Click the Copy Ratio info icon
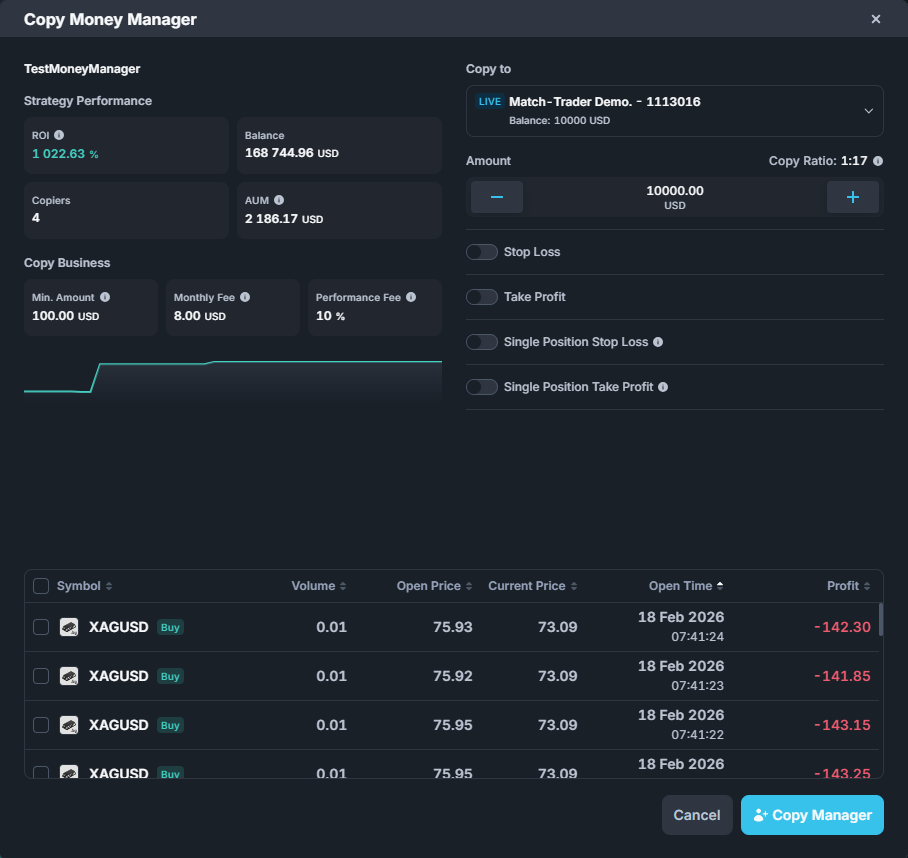This screenshot has width=908, height=858. (x=878, y=161)
